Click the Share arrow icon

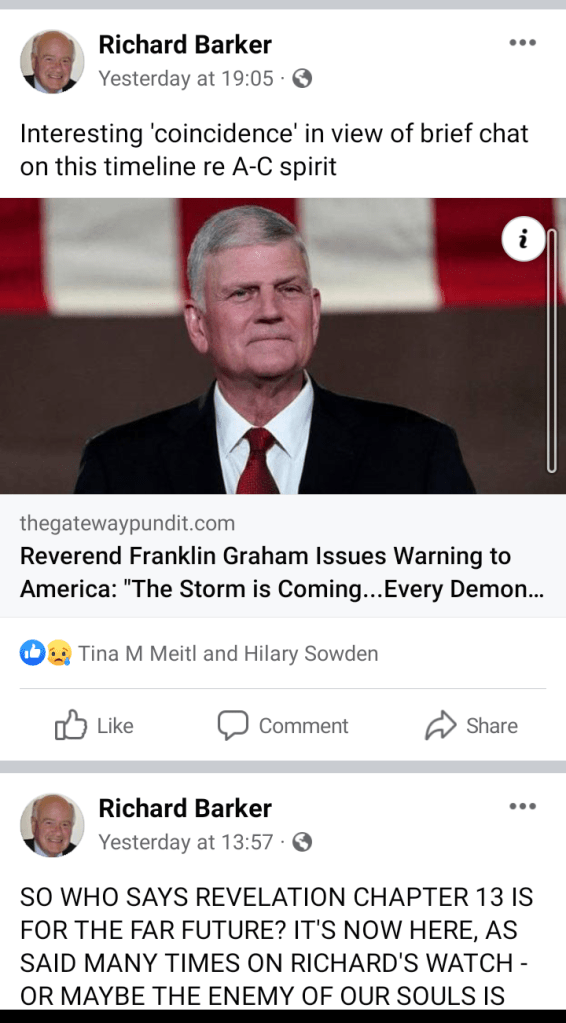point(441,725)
